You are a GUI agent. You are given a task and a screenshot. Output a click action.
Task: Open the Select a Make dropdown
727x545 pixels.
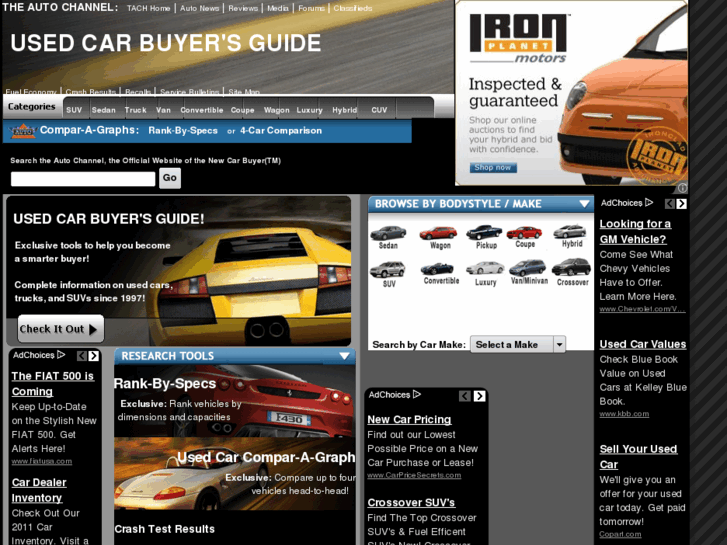[518, 345]
